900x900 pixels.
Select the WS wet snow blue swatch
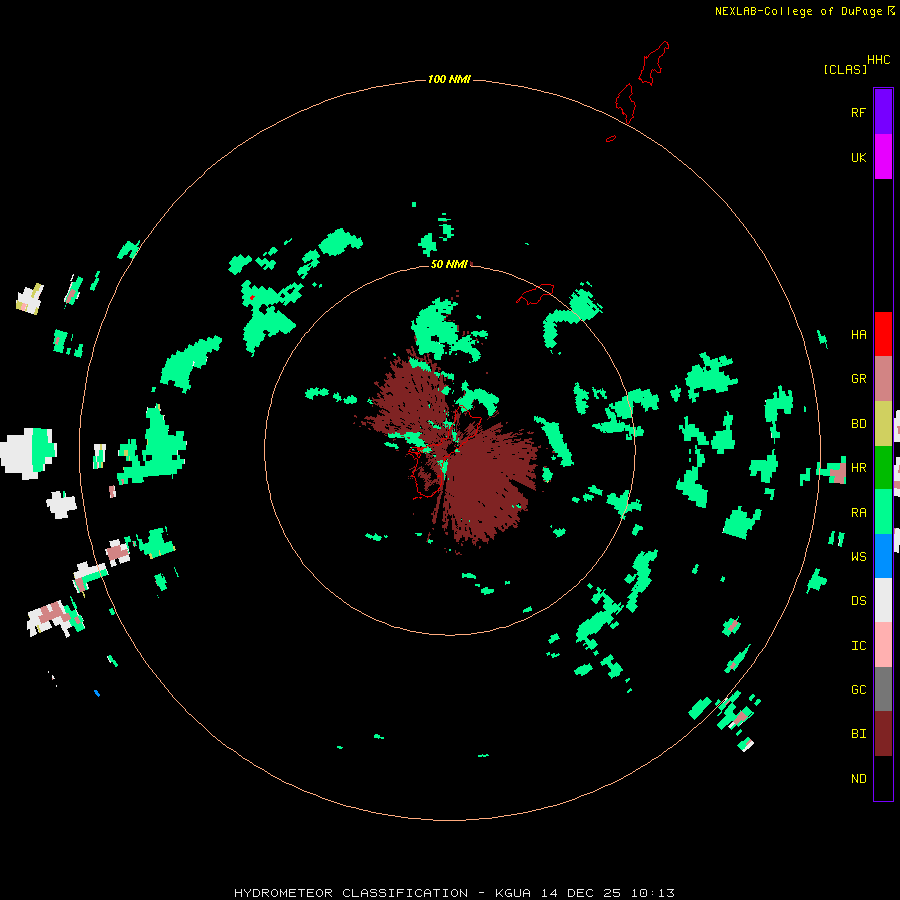point(883,556)
